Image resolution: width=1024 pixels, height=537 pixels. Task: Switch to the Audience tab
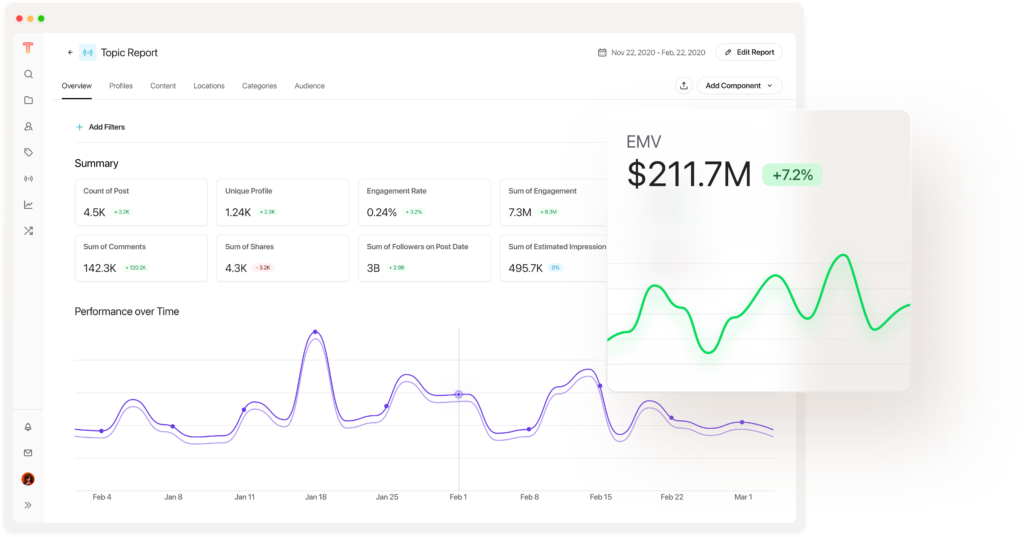(309, 86)
